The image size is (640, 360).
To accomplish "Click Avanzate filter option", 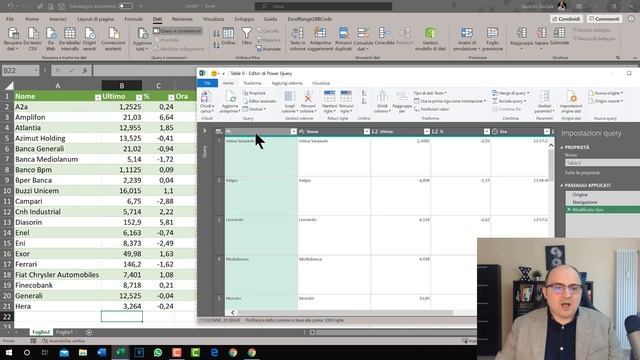I will coord(269,49).
